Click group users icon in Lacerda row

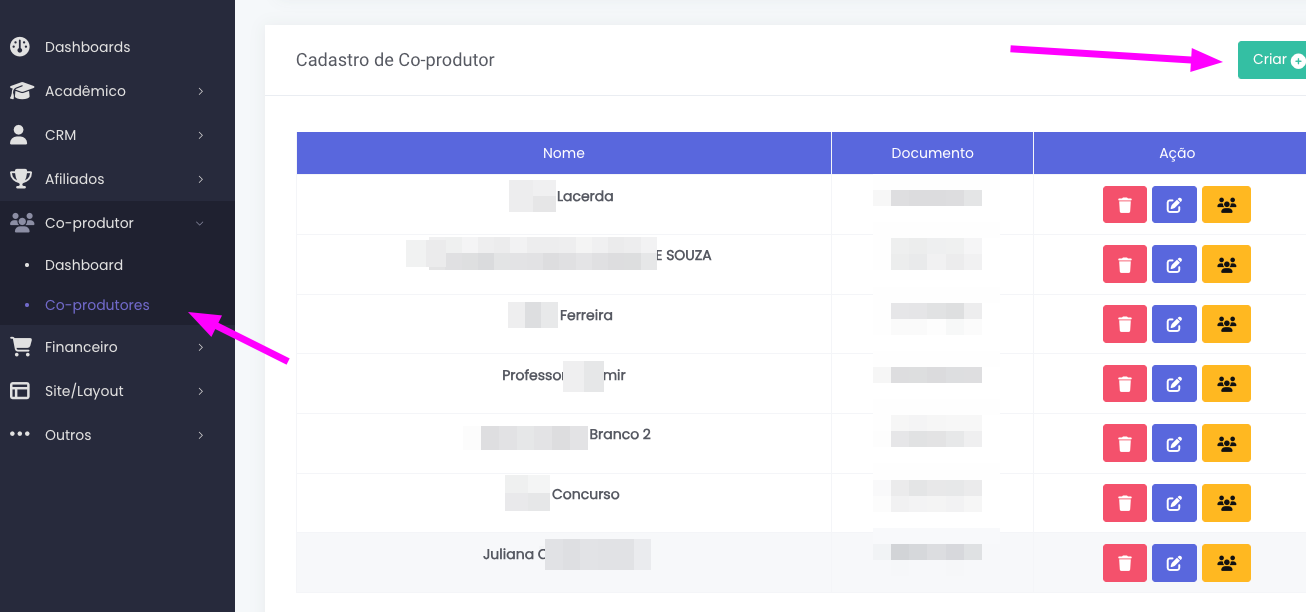click(x=1226, y=205)
